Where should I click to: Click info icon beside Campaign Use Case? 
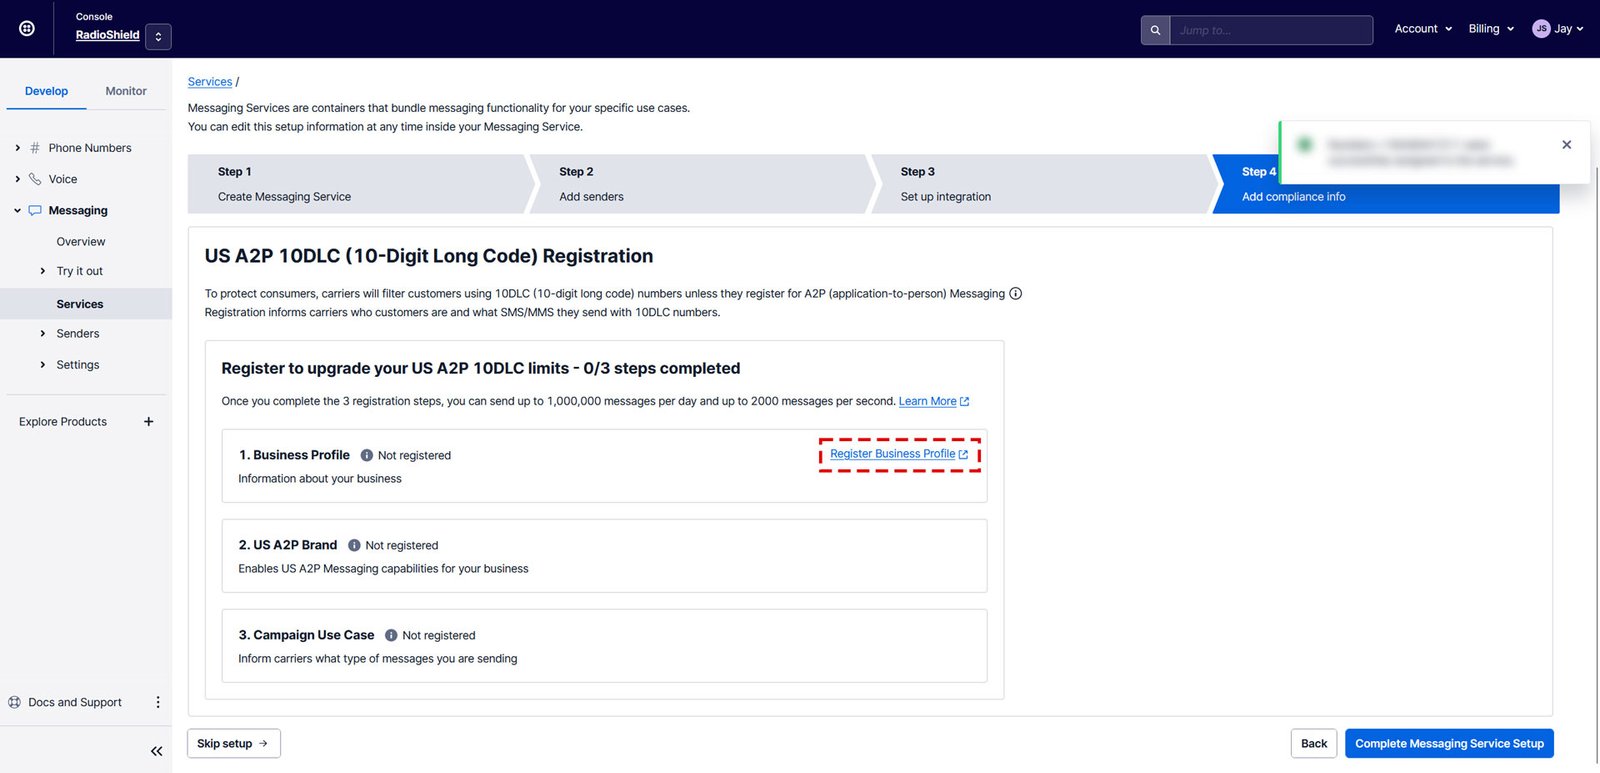391,635
